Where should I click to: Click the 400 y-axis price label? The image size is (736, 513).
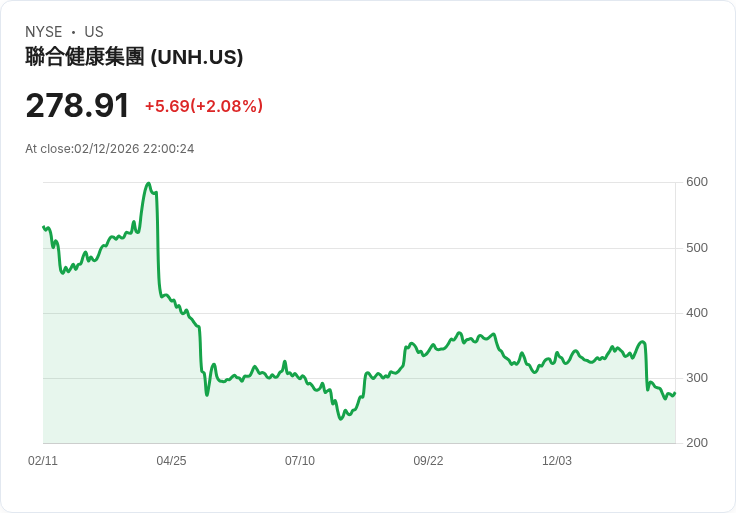click(697, 313)
